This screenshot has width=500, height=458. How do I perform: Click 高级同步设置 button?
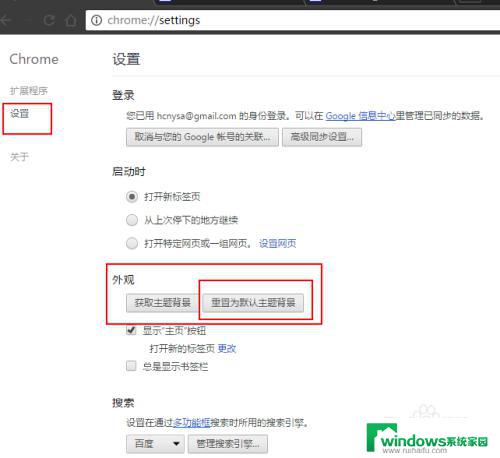pyautogui.click(x=322, y=137)
